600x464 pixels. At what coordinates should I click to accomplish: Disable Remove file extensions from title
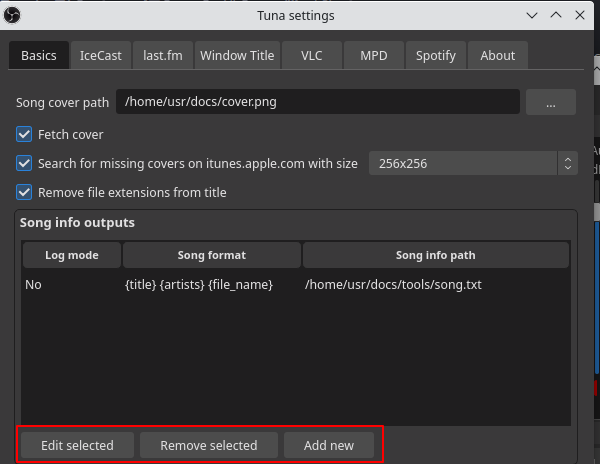24,192
